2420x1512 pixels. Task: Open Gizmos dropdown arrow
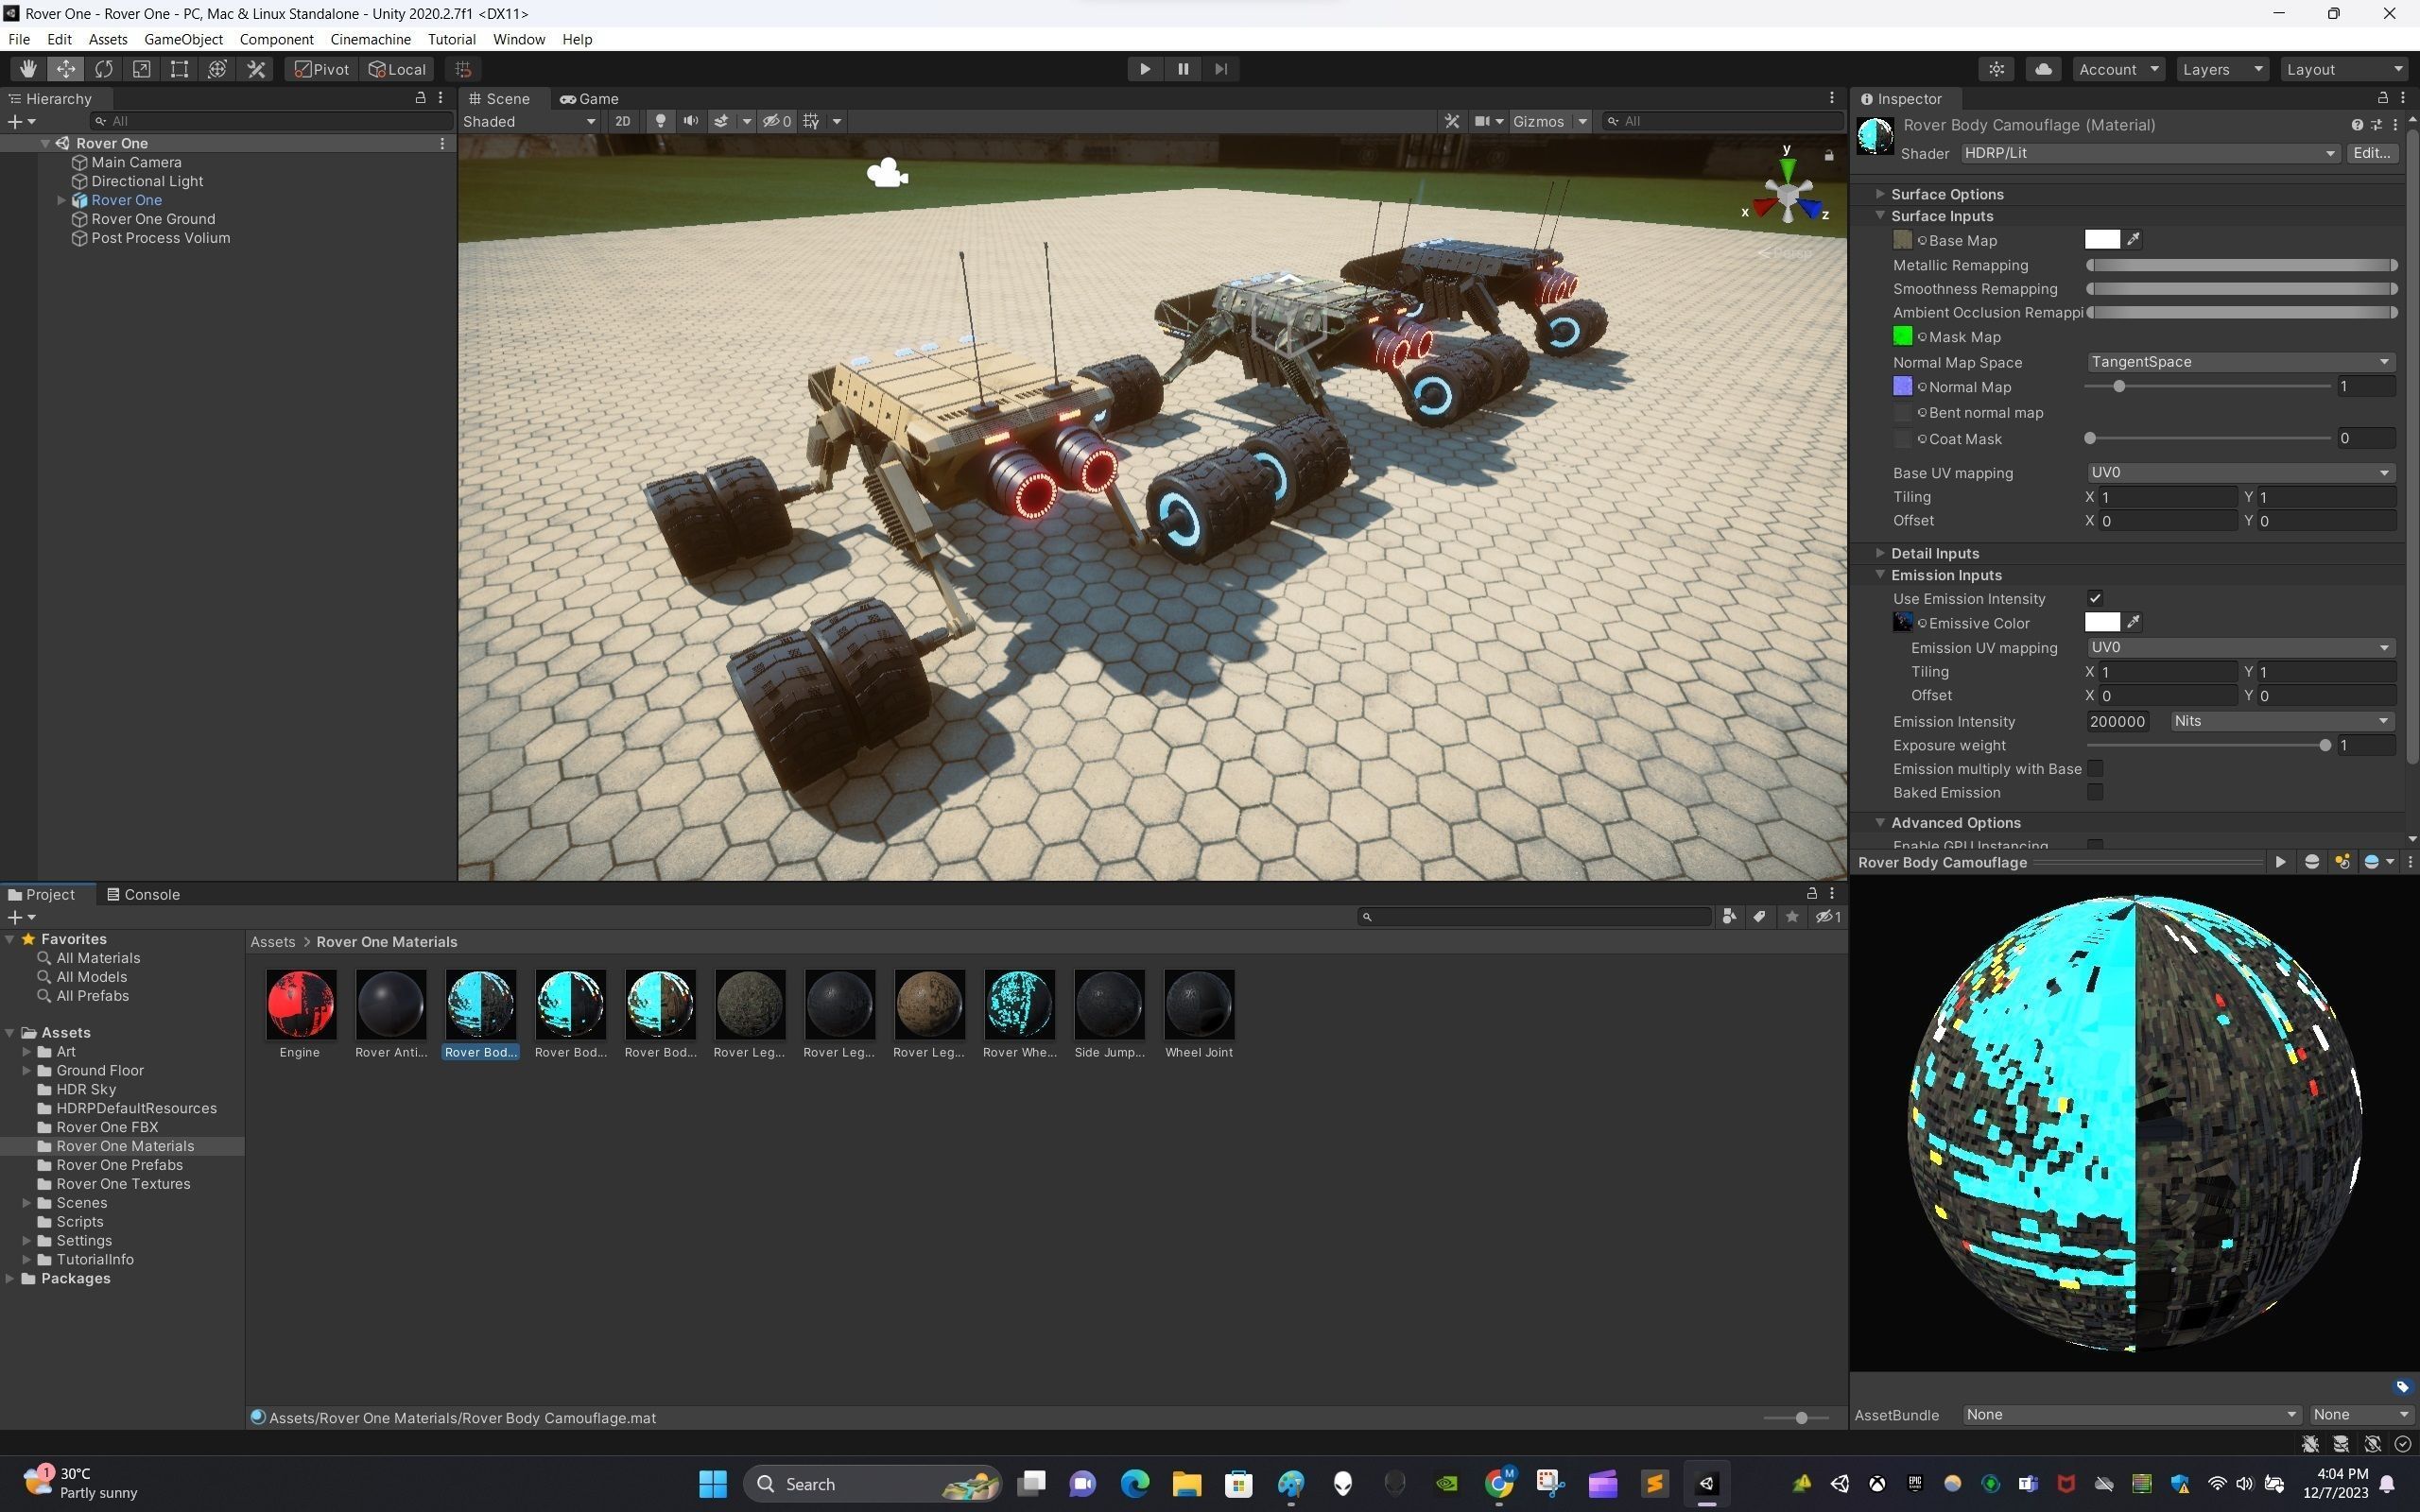(x=1582, y=121)
